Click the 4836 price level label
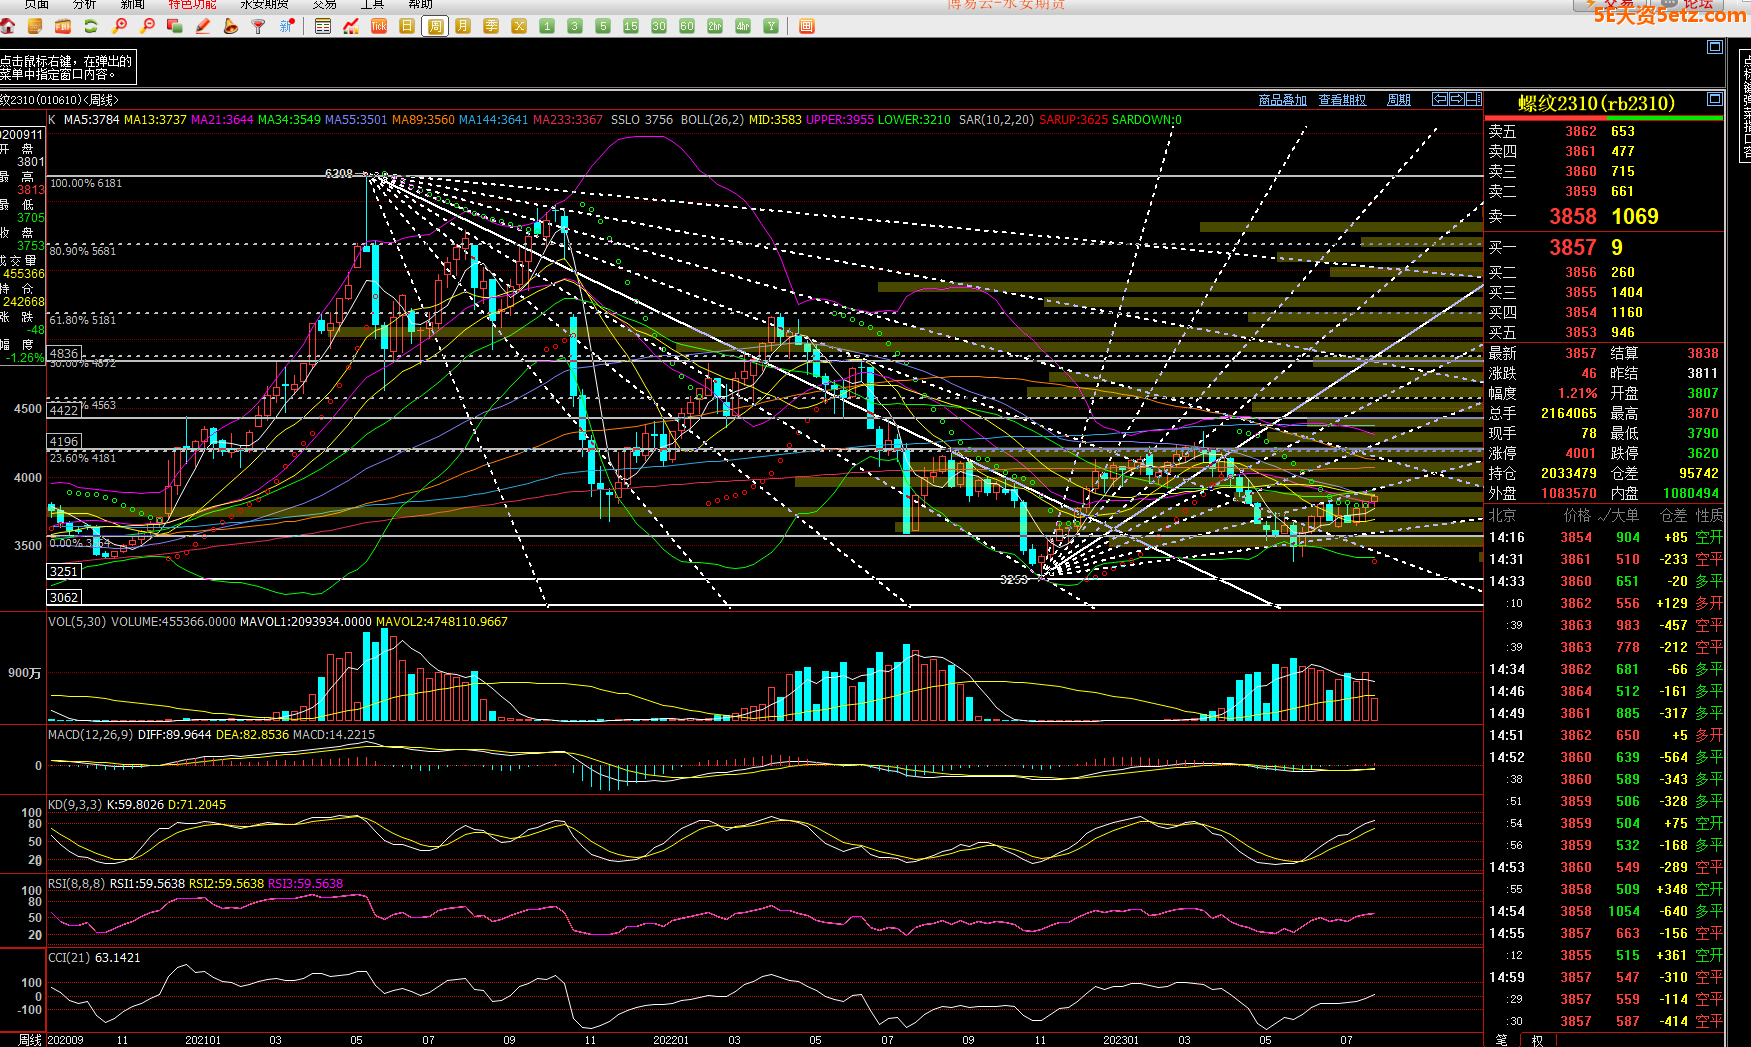The image size is (1751, 1047). pos(63,353)
